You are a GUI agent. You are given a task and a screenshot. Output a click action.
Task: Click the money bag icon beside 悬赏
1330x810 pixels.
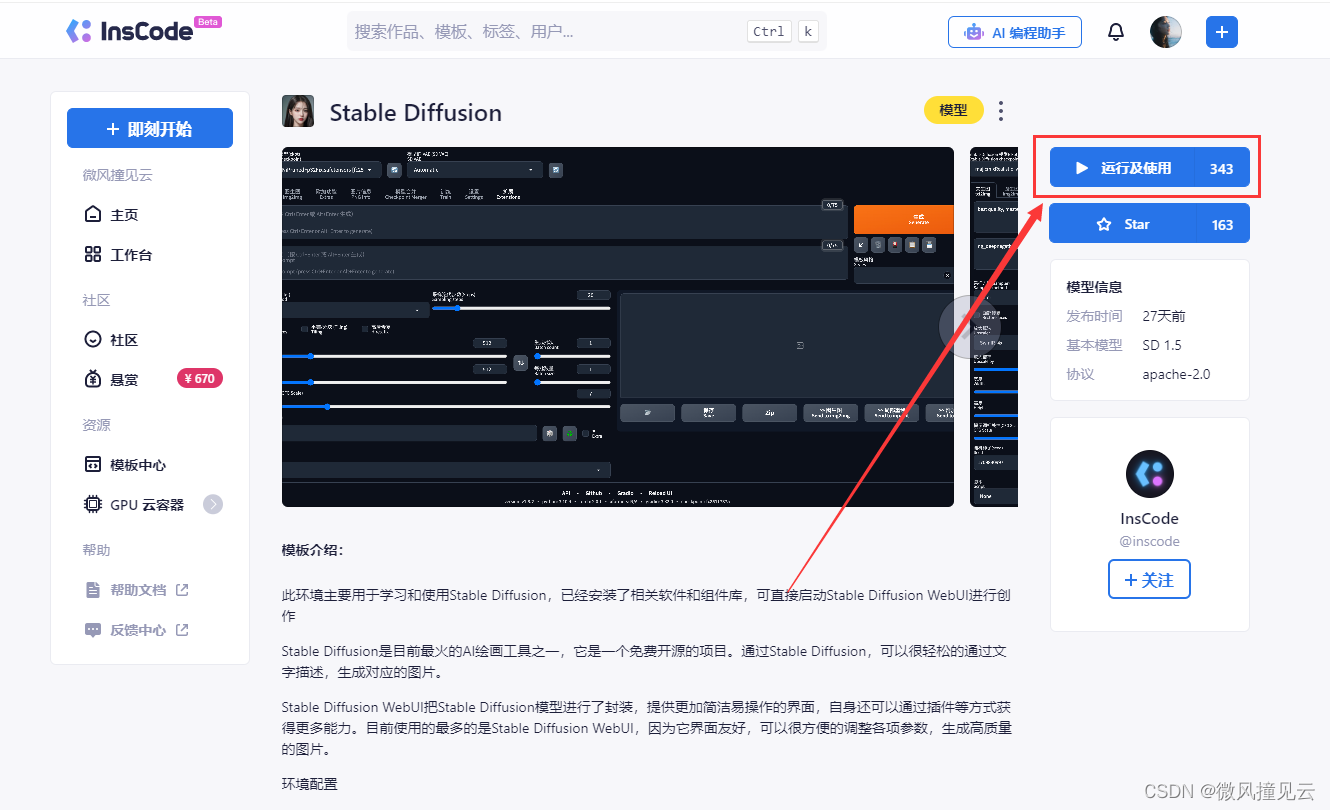[x=93, y=379]
